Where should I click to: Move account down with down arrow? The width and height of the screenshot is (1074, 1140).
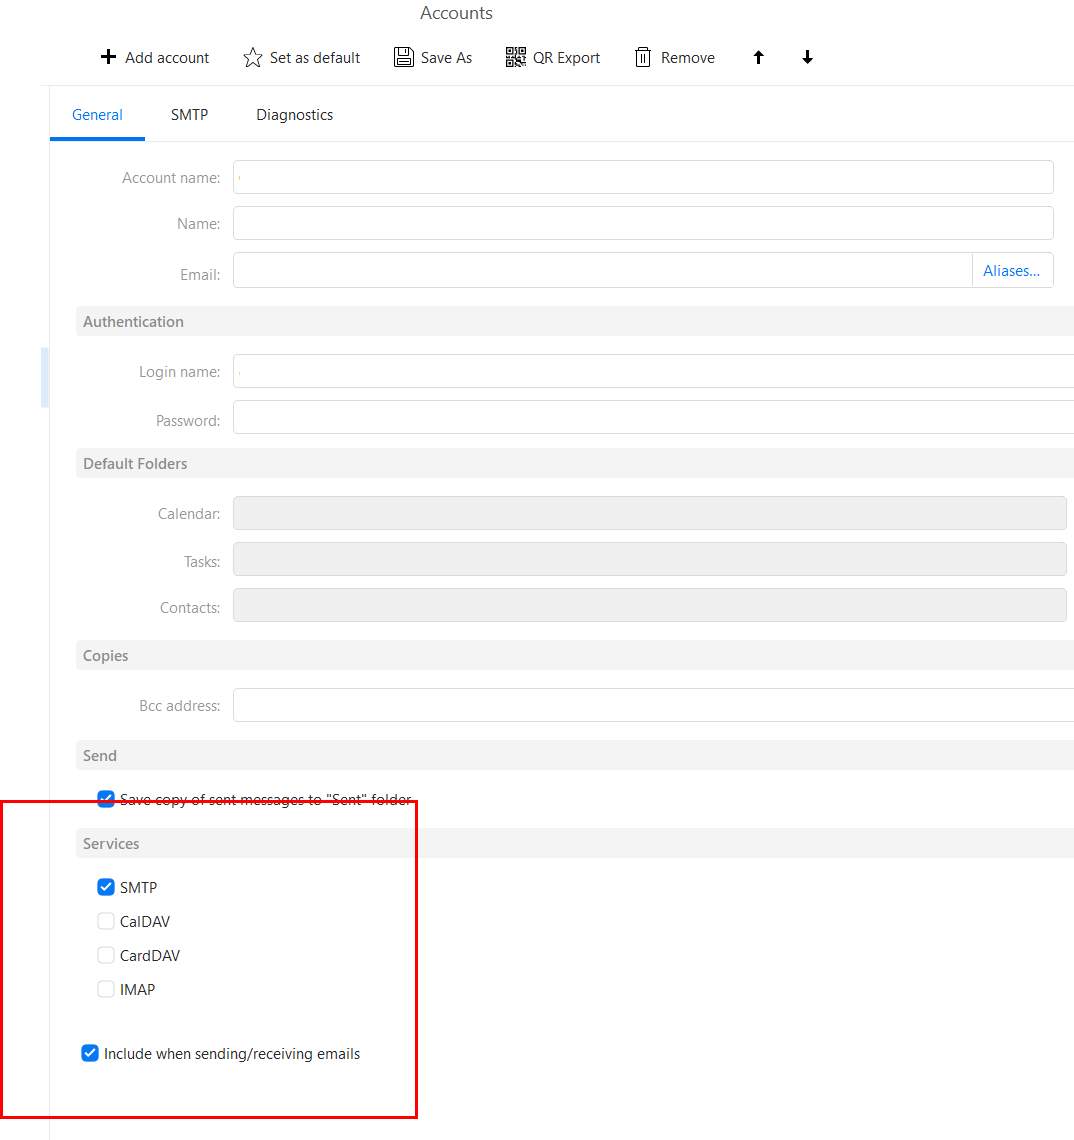807,57
